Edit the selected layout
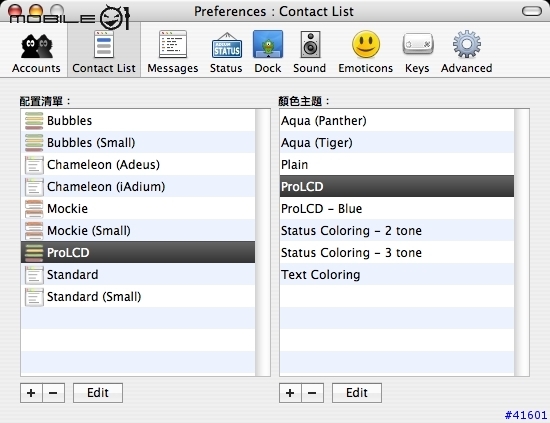The width and height of the screenshot is (550, 423). pyautogui.click(x=98, y=393)
